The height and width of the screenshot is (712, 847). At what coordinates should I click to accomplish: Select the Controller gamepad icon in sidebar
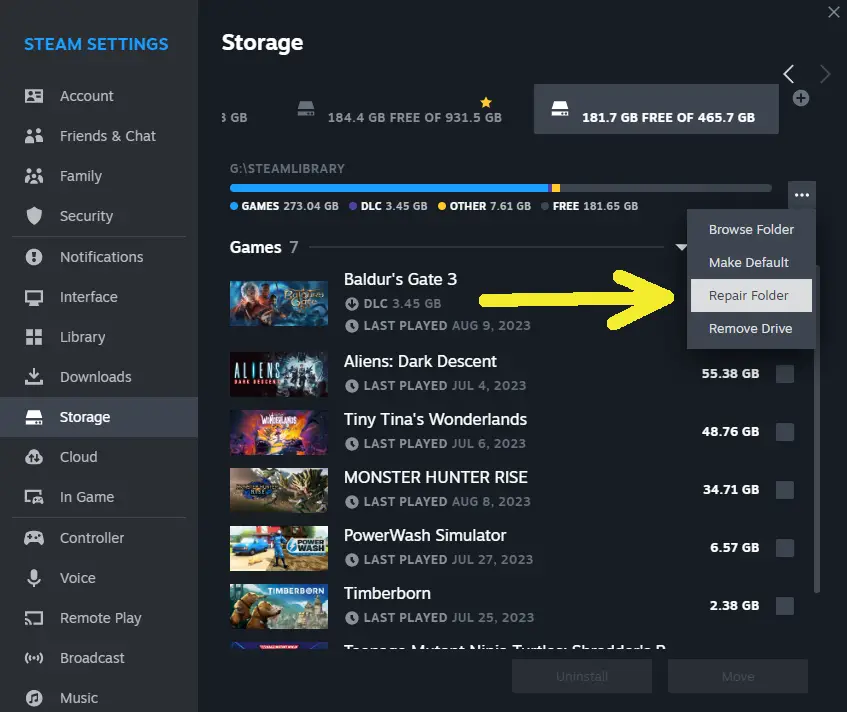(x=34, y=538)
